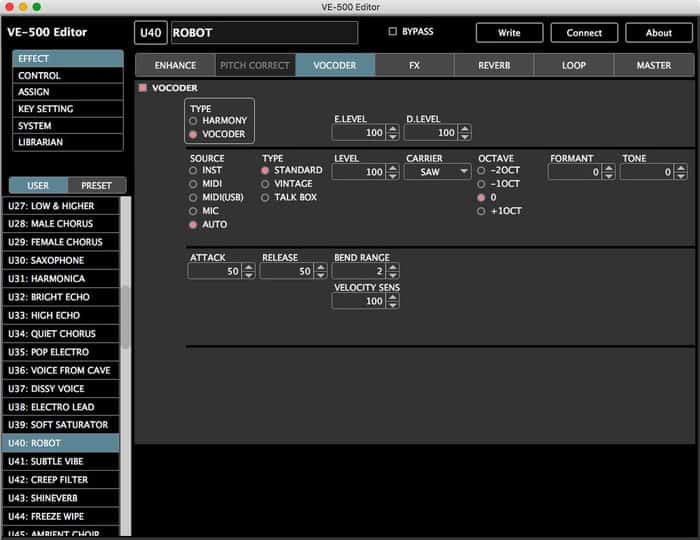Viewport: 700px width, 540px height.
Task: Decrease TONE value down arrow
Action: (680, 176)
